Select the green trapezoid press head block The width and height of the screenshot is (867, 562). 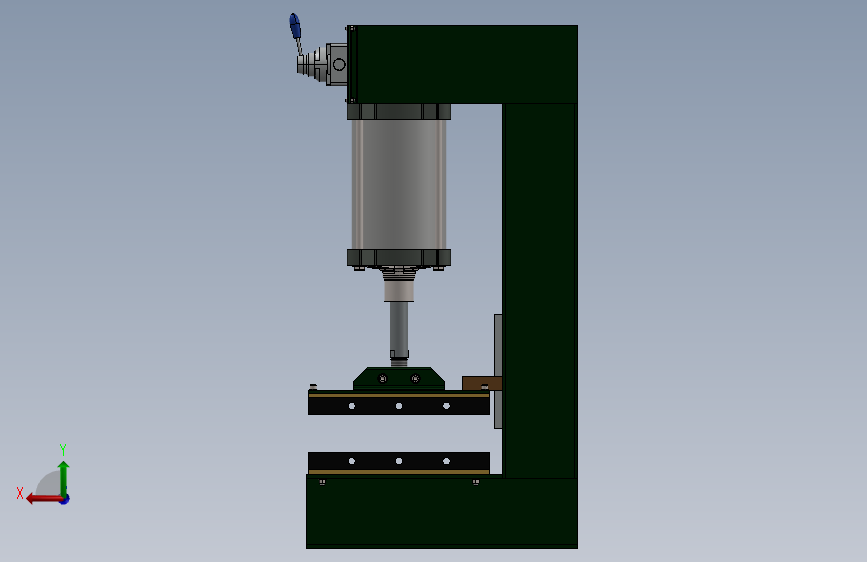399,379
